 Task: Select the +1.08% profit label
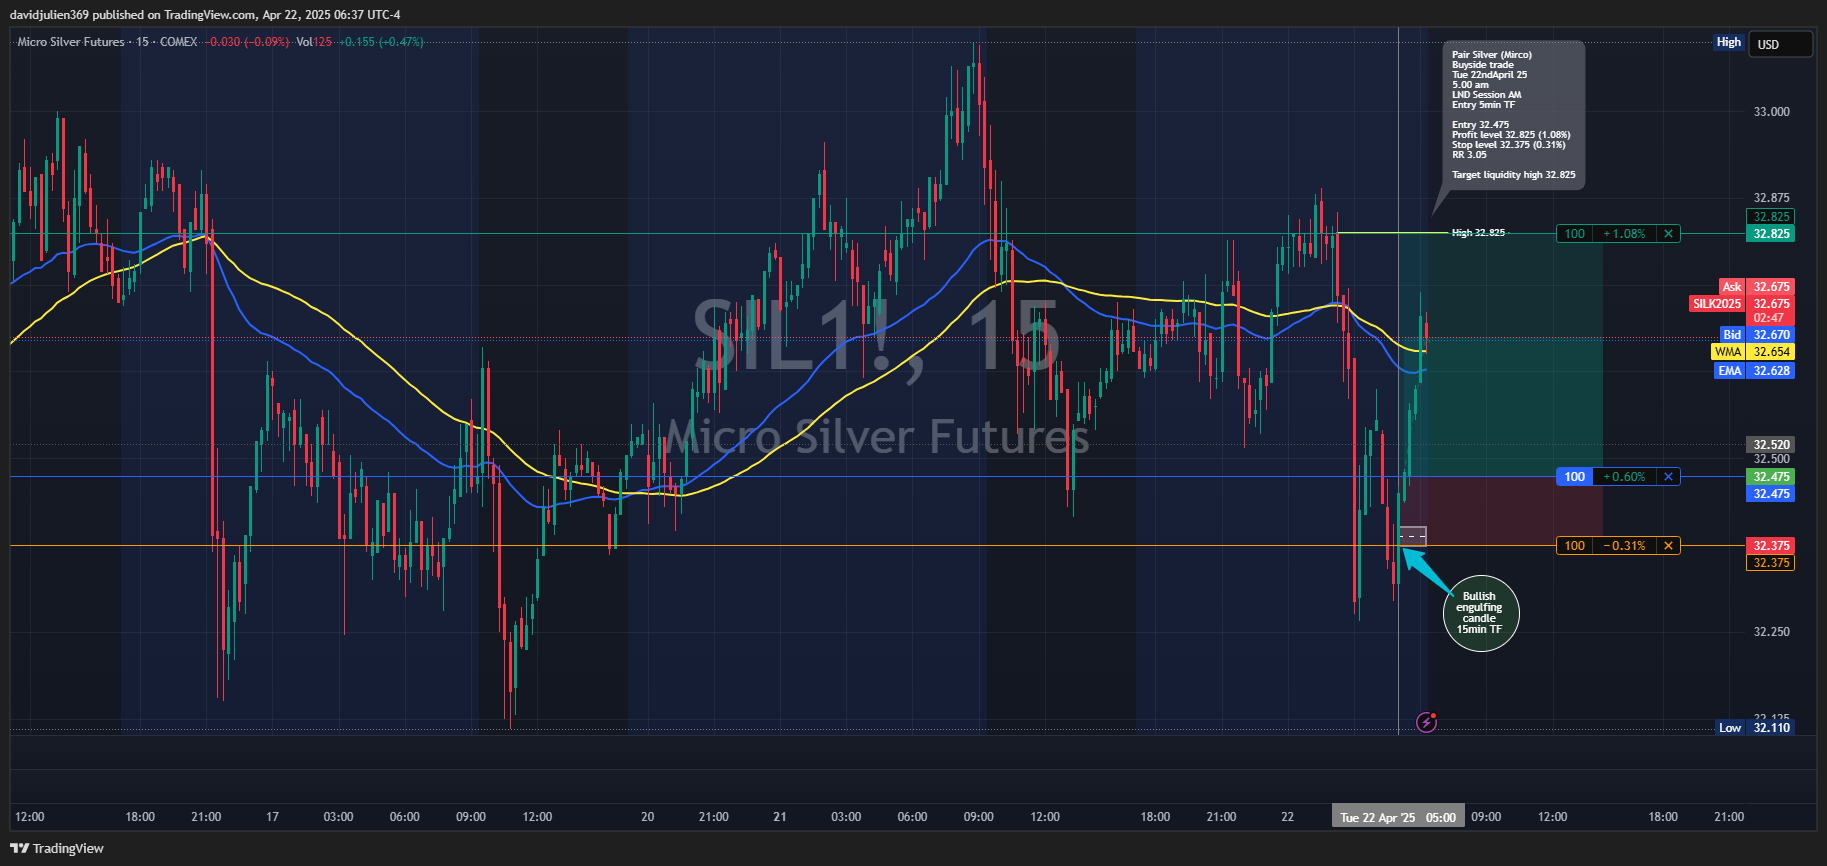tap(1624, 234)
